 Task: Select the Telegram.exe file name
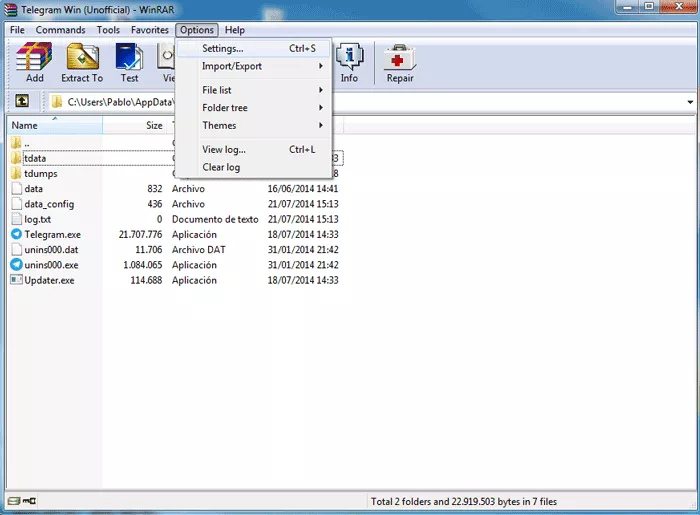point(53,234)
